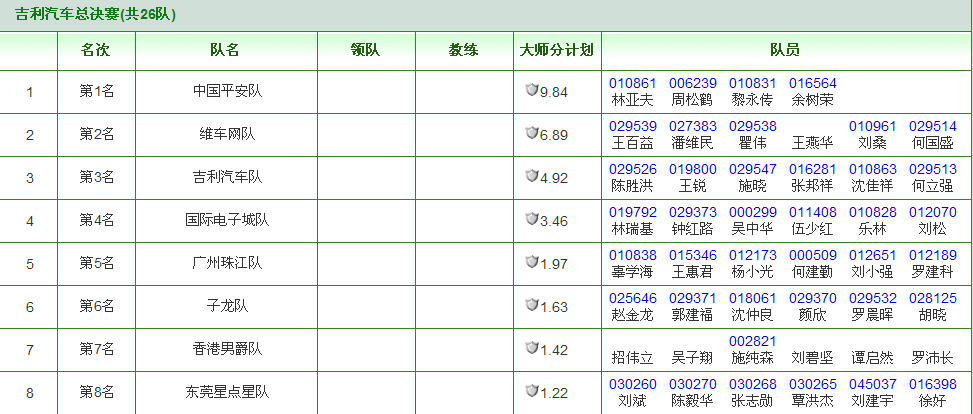This screenshot has width=973, height=414.
Task: Click the shield icon beside 4.92
Action: click(x=532, y=177)
